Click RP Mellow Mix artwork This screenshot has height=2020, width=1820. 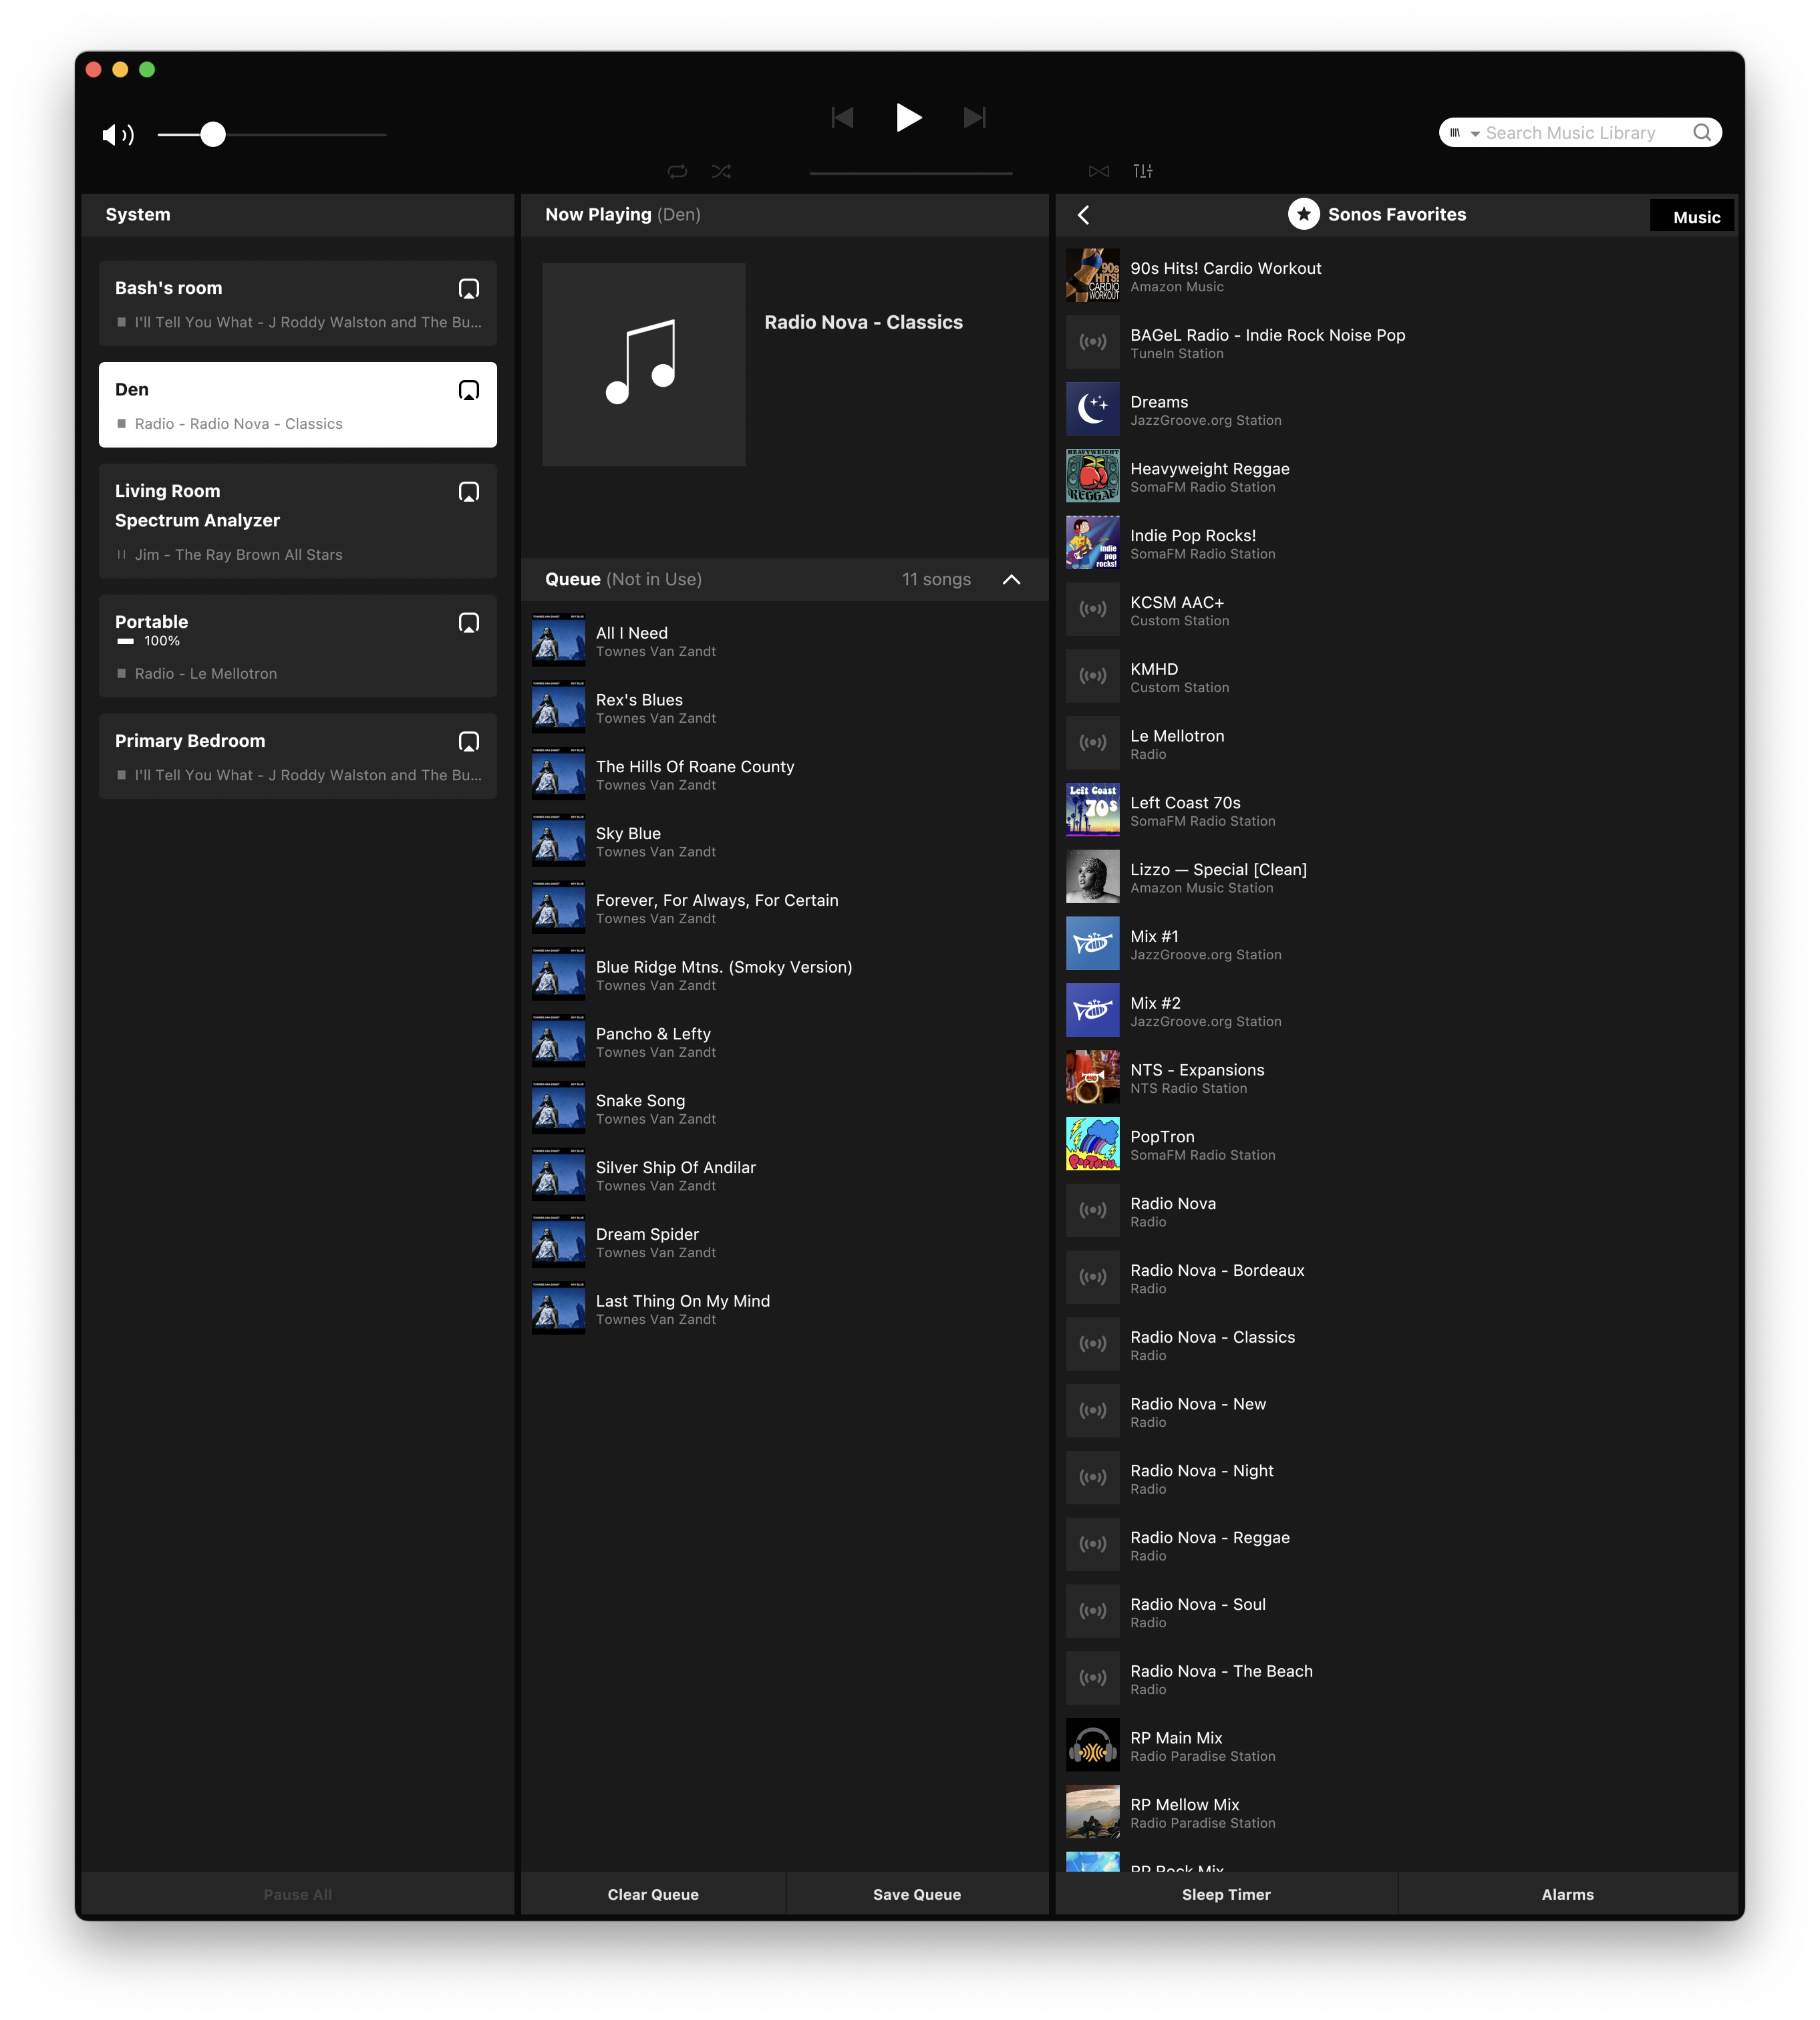(x=1092, y=1813)
